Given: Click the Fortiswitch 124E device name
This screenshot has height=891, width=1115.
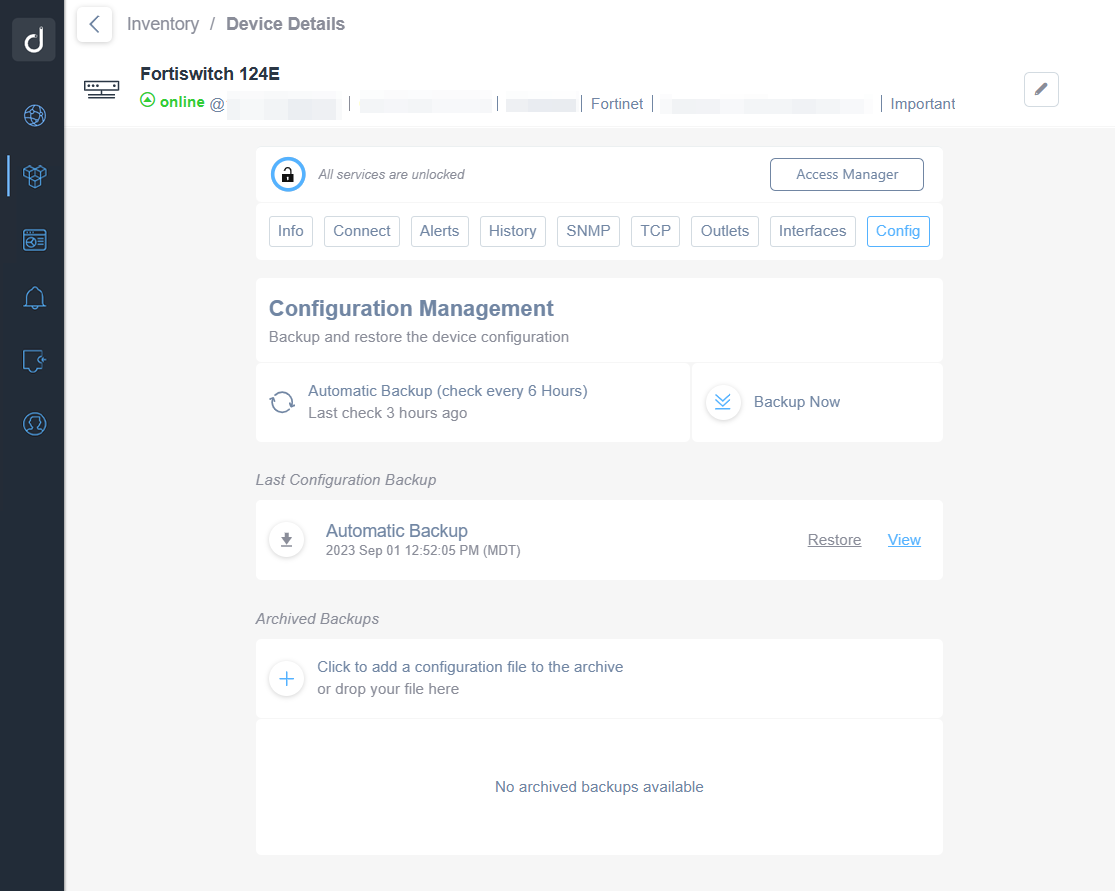Looking at the screenshot, I should pyautogui.click(x=210, y=74).
